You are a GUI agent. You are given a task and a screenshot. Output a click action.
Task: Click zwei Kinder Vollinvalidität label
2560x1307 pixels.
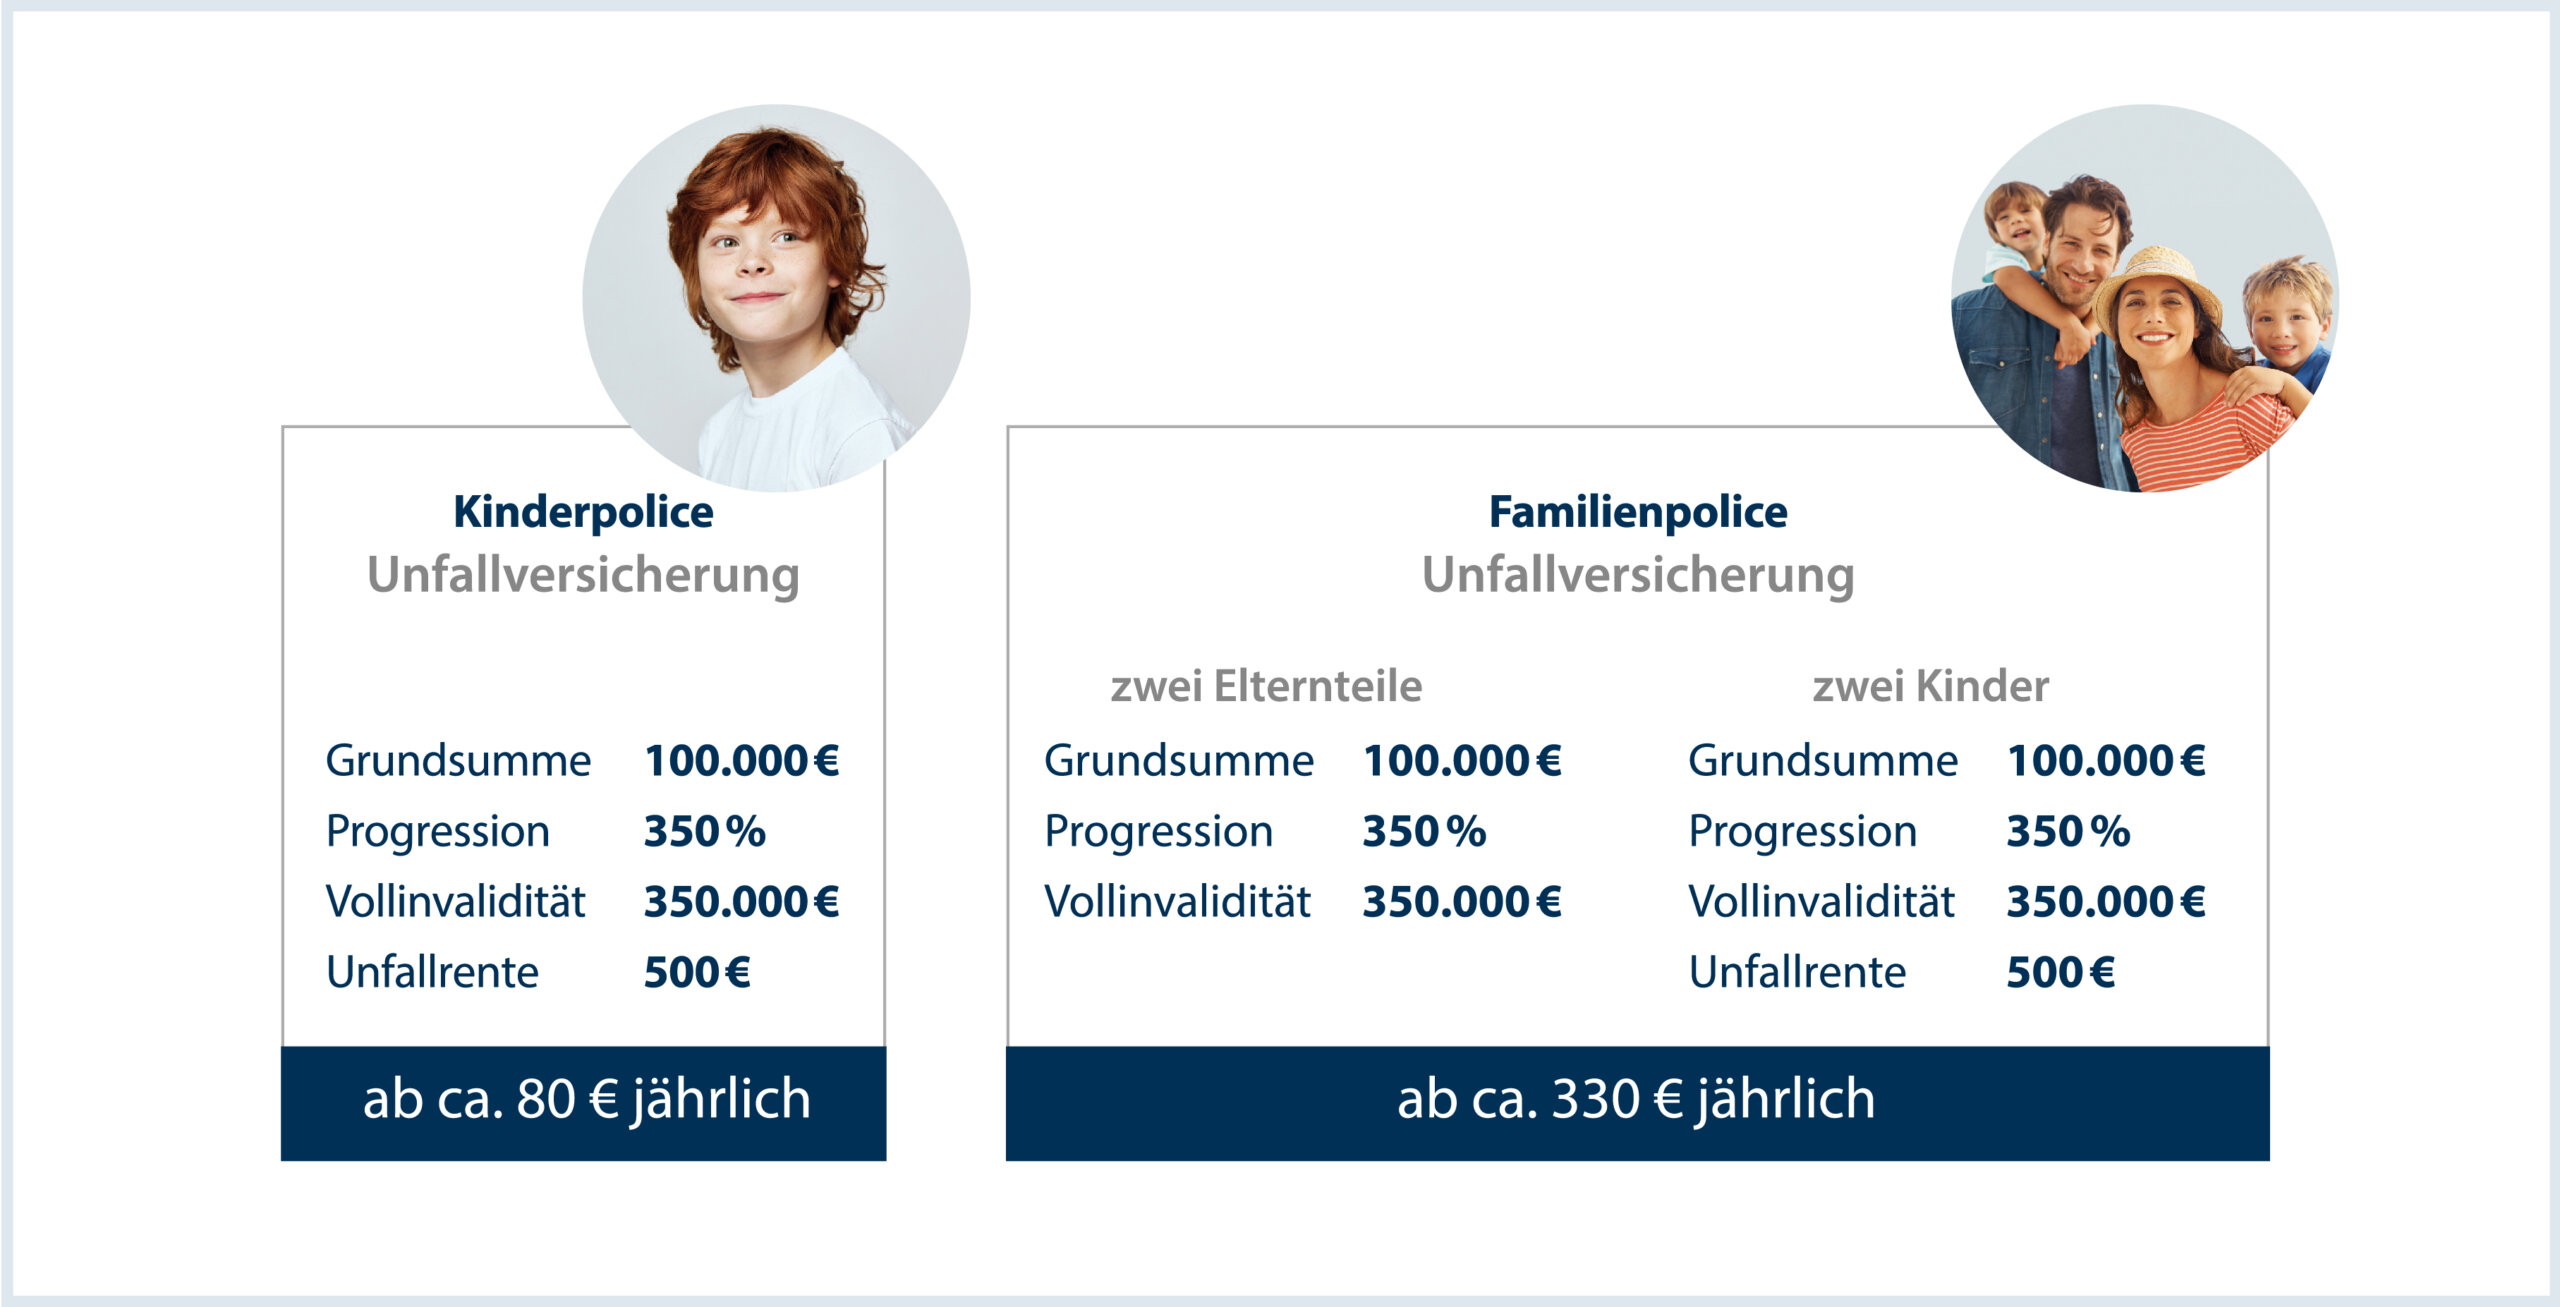1821,902
